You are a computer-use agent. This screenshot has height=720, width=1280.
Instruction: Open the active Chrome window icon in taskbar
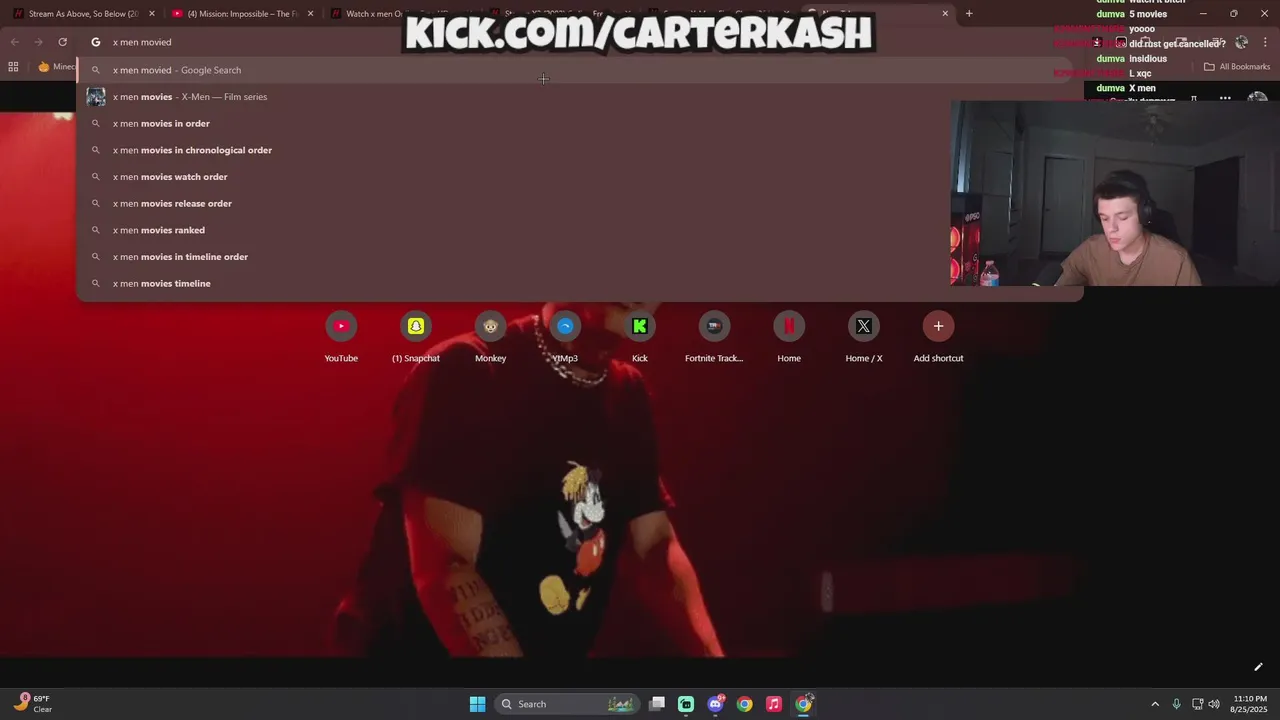point(803,704)
